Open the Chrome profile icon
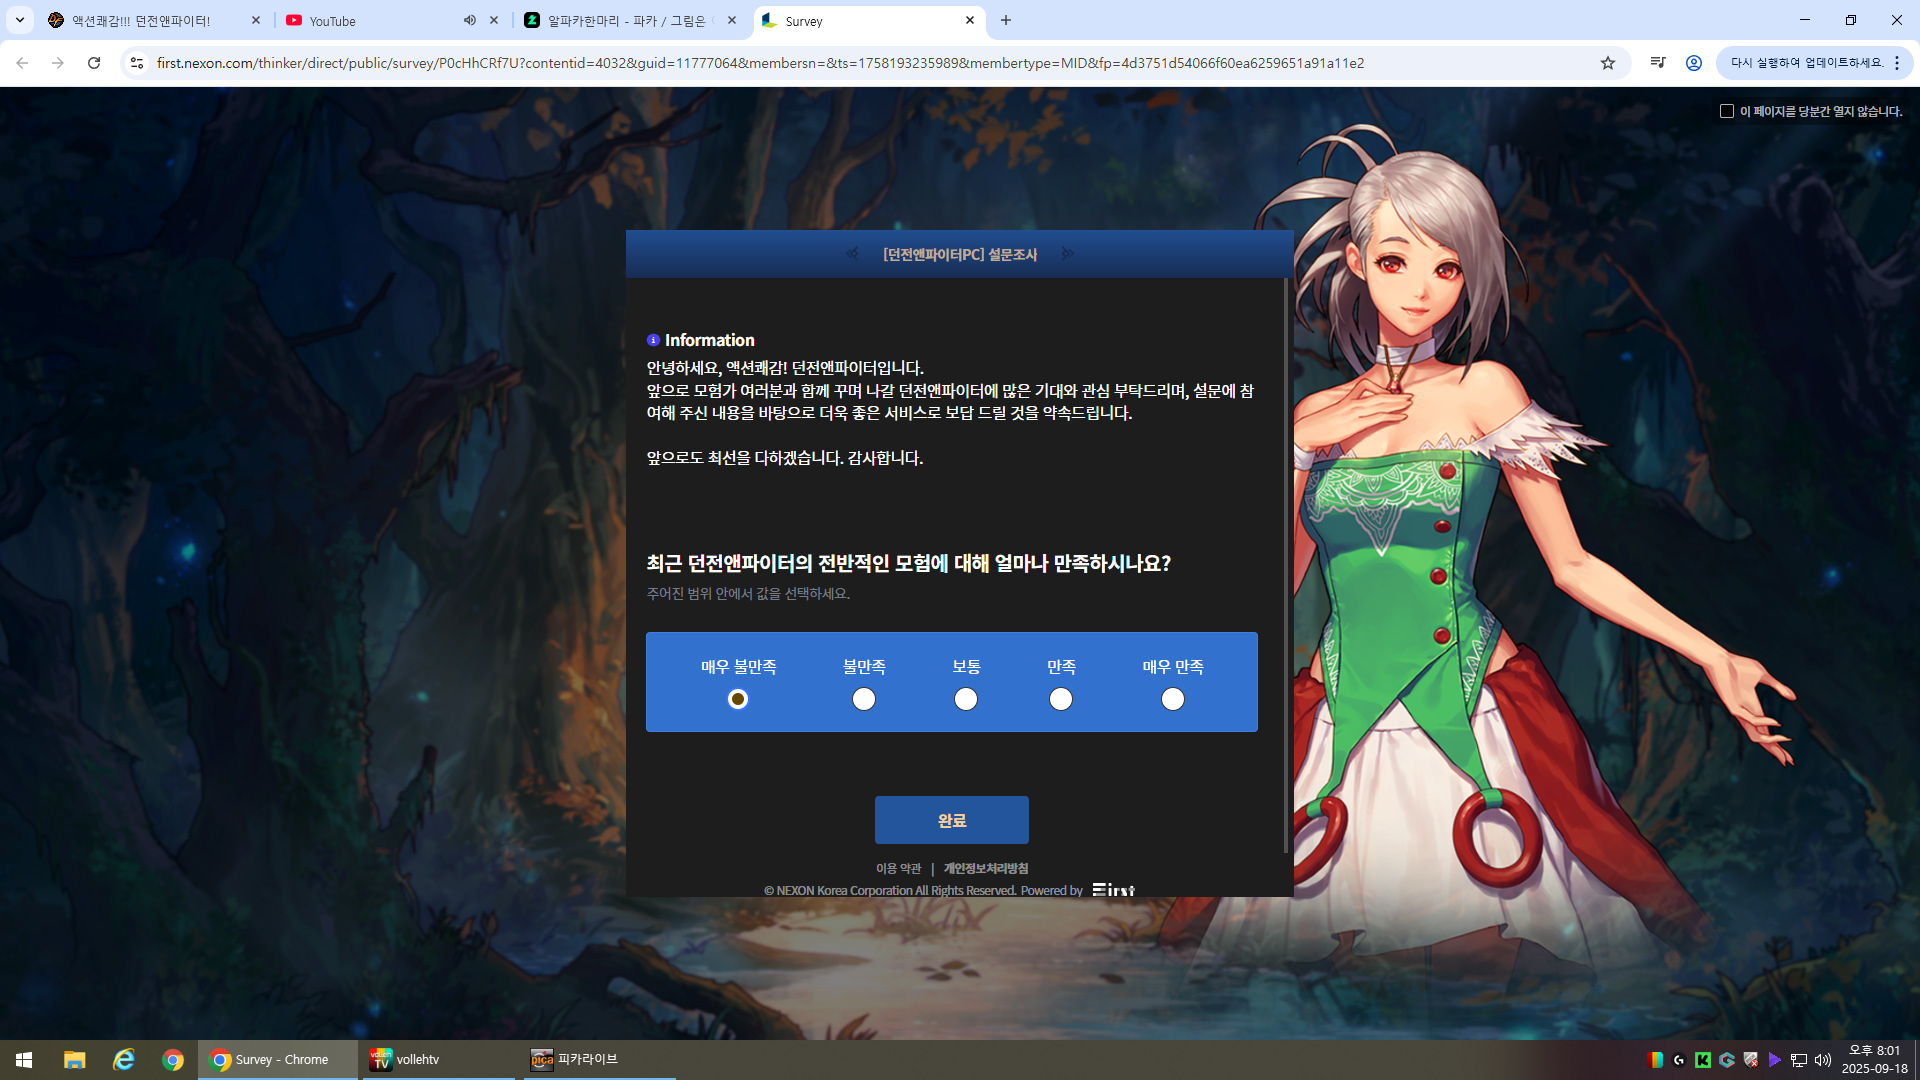 pyautogui.click(x=1694, y=63)
